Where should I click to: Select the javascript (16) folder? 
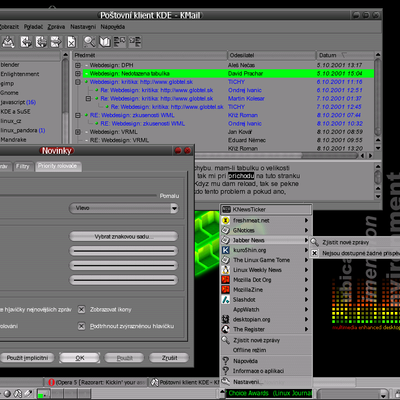tap(19, 102)
